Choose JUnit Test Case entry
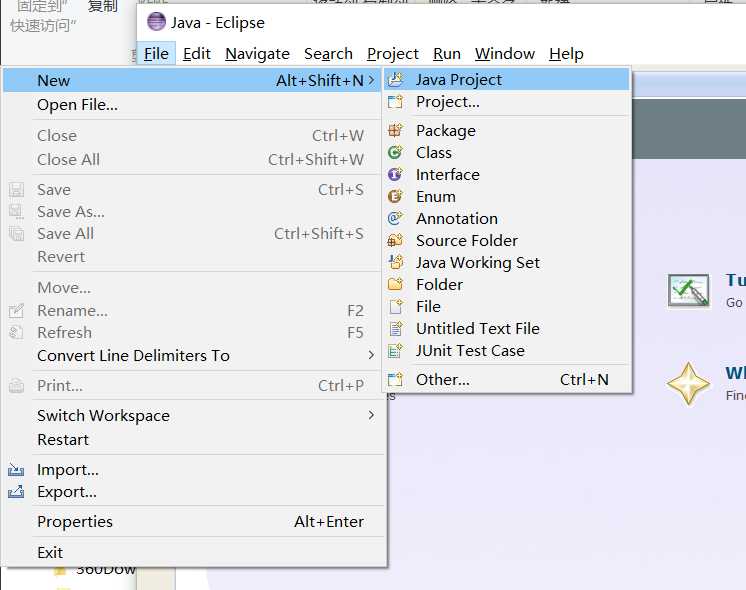 pos(507,351)
